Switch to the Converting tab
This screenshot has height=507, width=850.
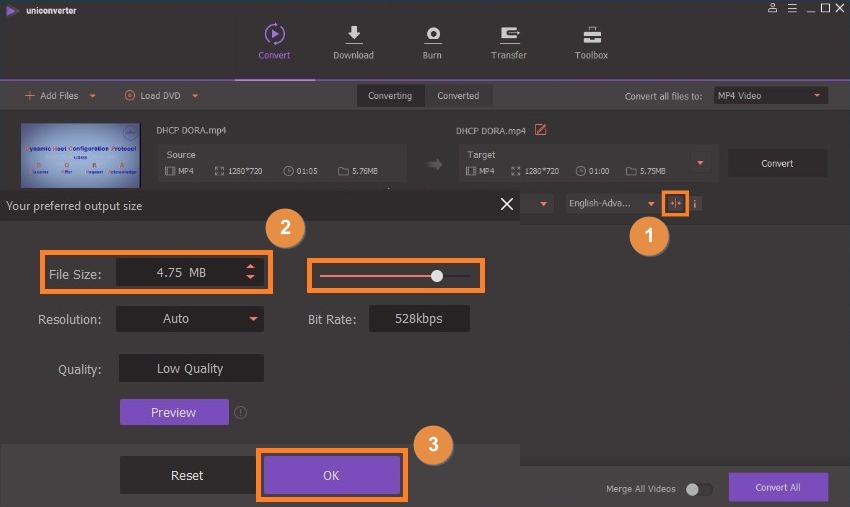coord(390,96)
